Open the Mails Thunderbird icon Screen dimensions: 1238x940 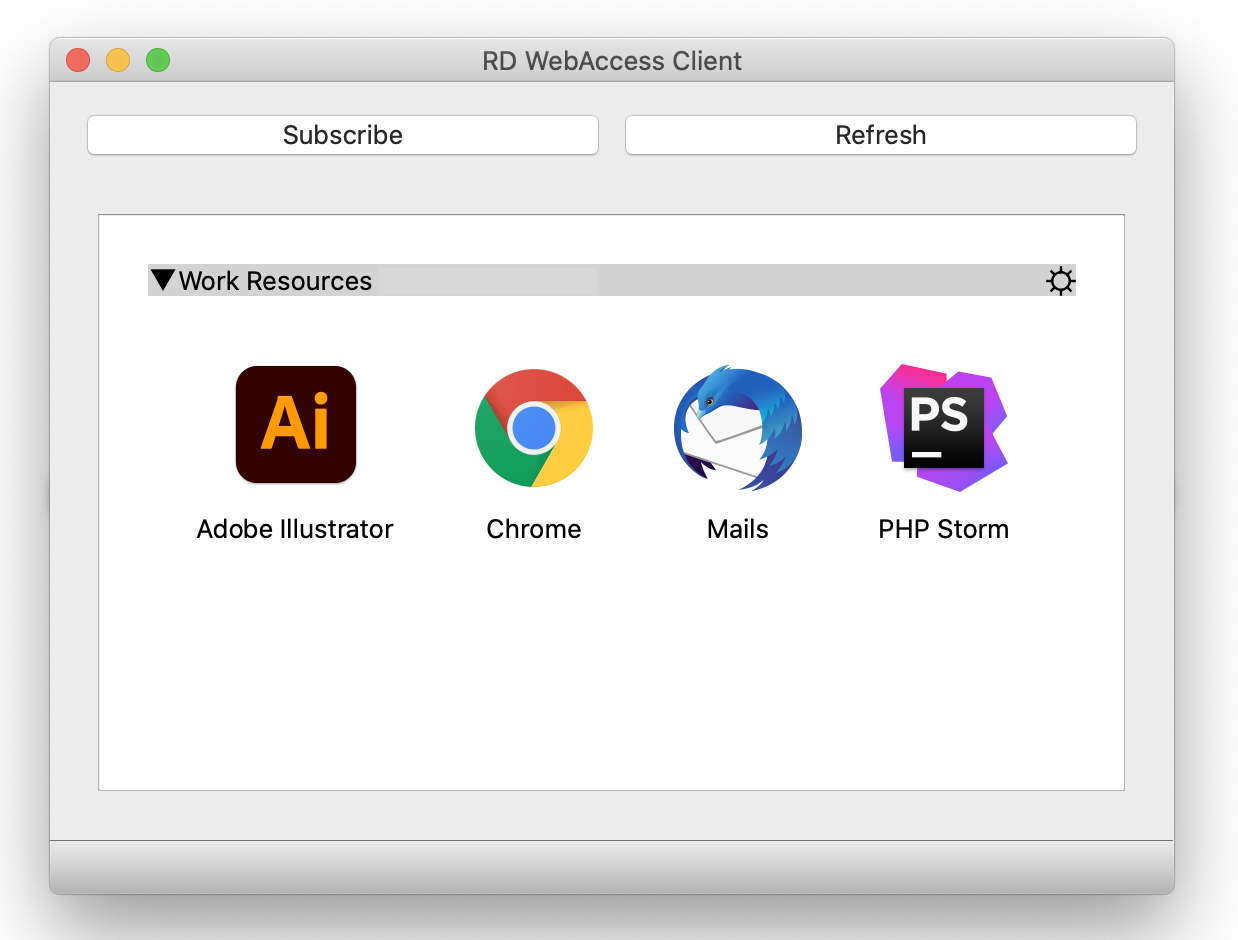tap(738, 428)
